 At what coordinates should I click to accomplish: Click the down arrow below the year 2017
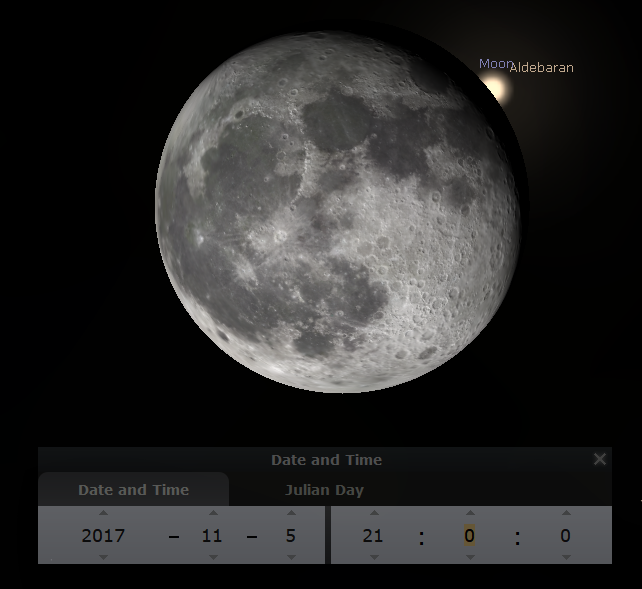pos(103,557)
